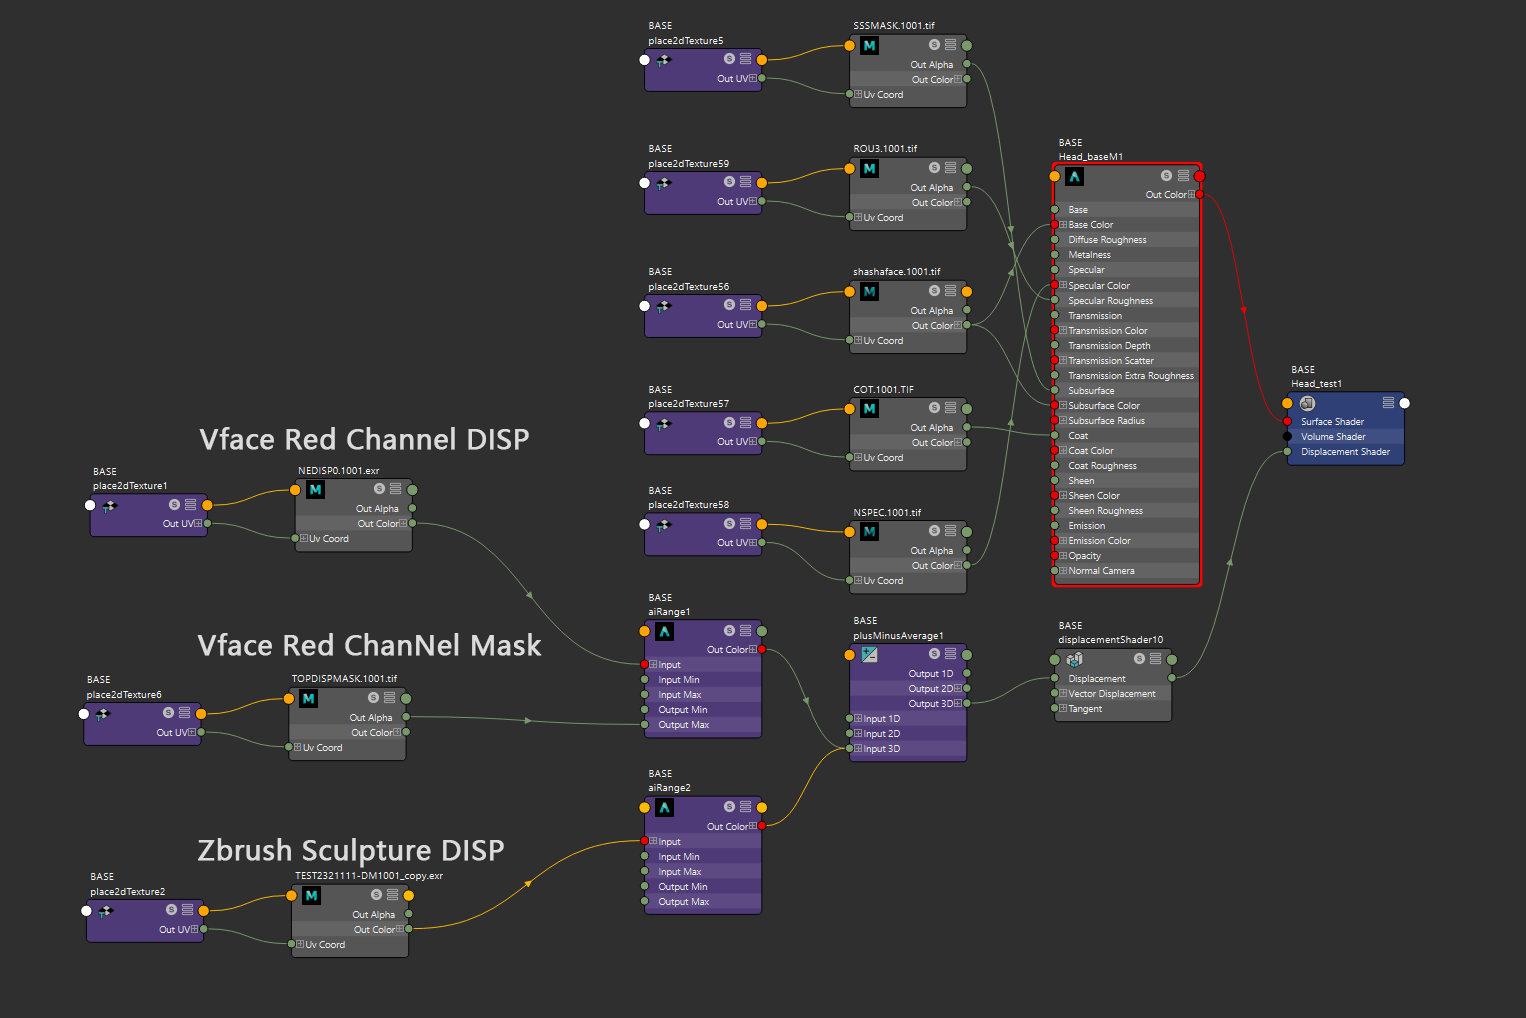Click the displacementShader10 node icon
The height and width of the screenshot is (1018, 1526).
coord(1075,660)
